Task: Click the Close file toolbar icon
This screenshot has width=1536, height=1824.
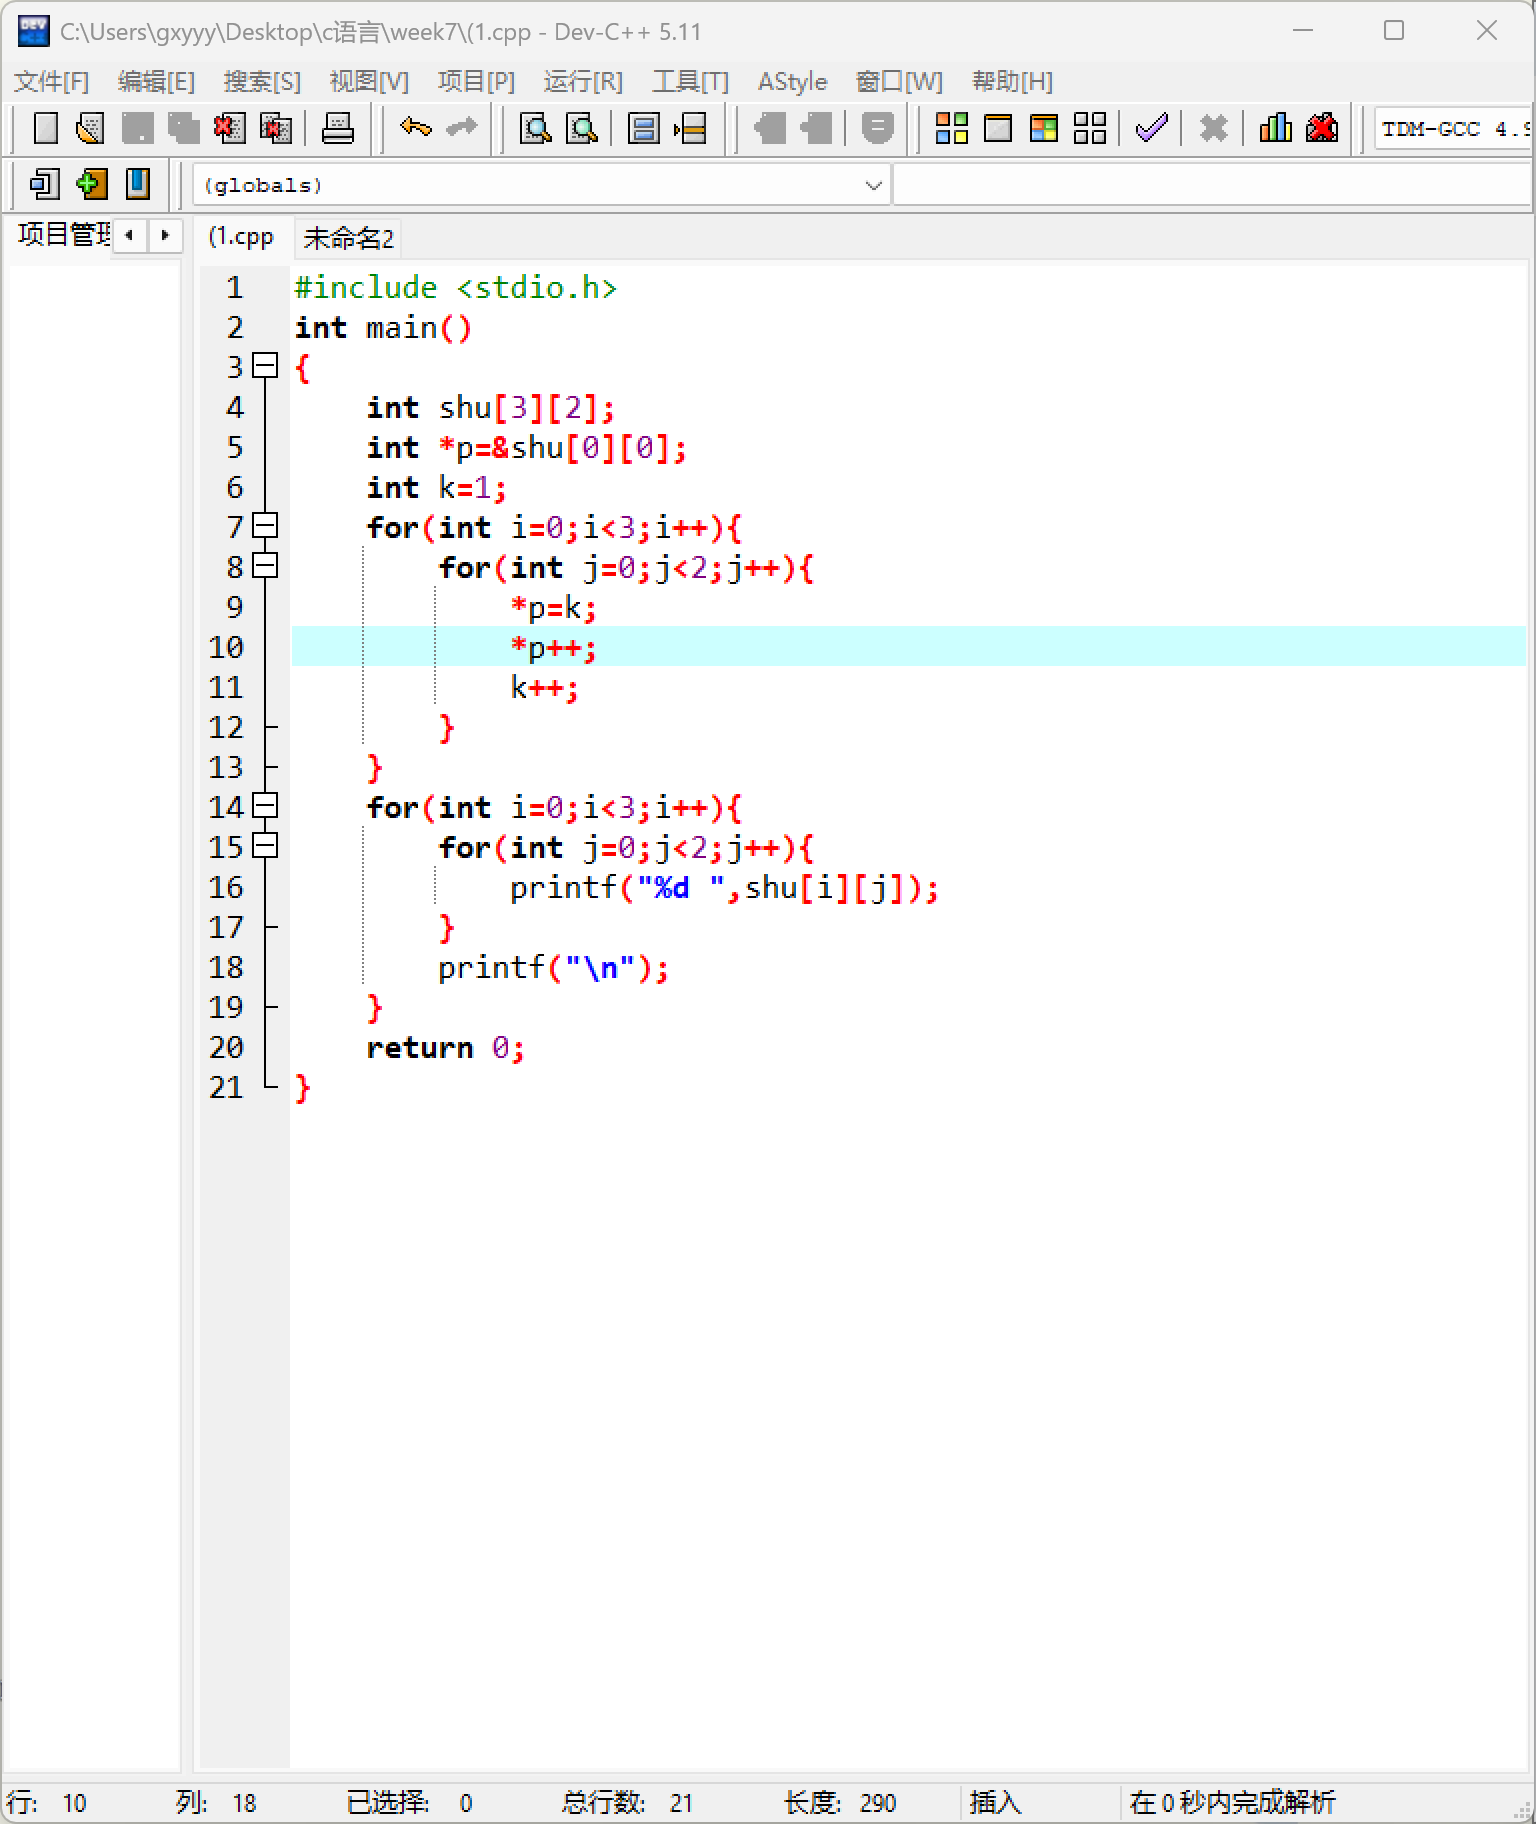Action: click(229, 128)
